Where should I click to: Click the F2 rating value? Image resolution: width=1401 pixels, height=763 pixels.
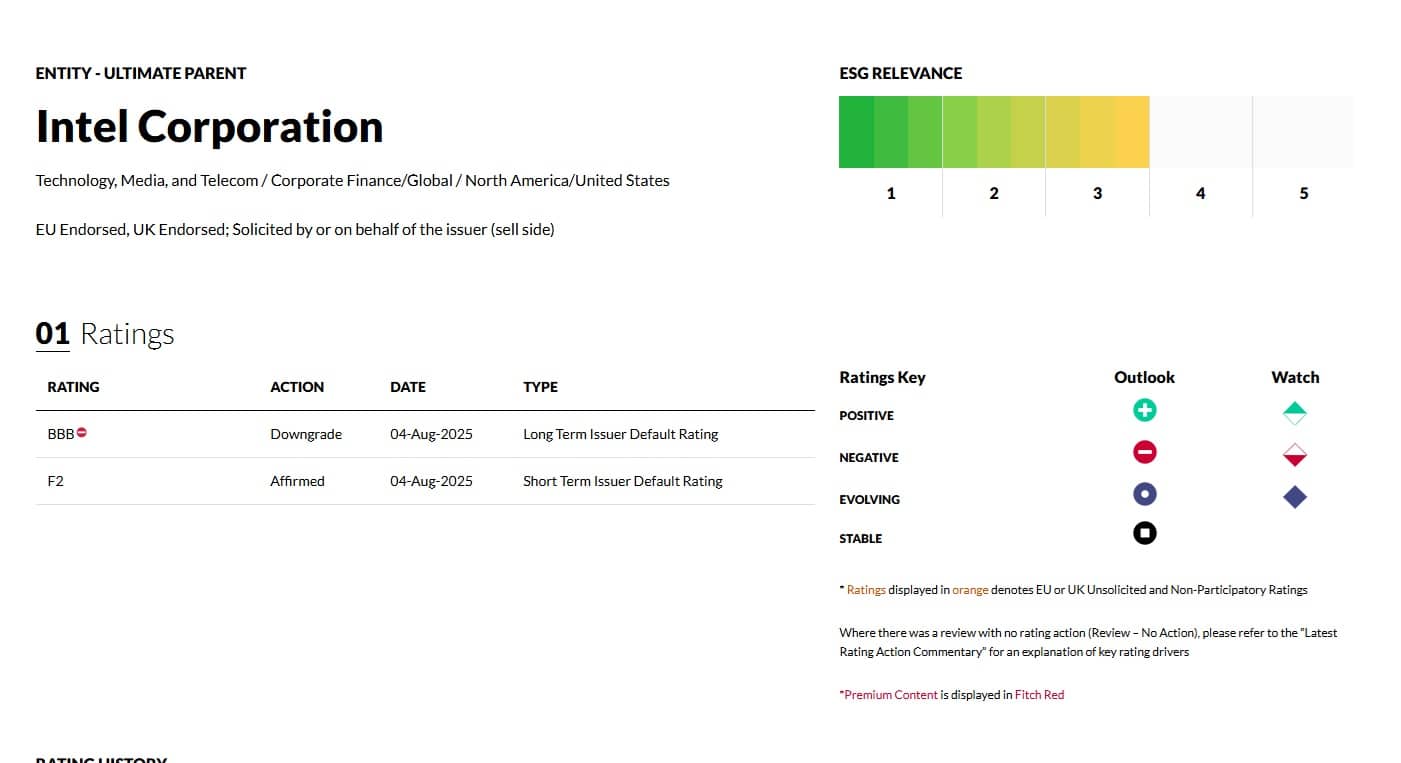[x=55, y=481]
